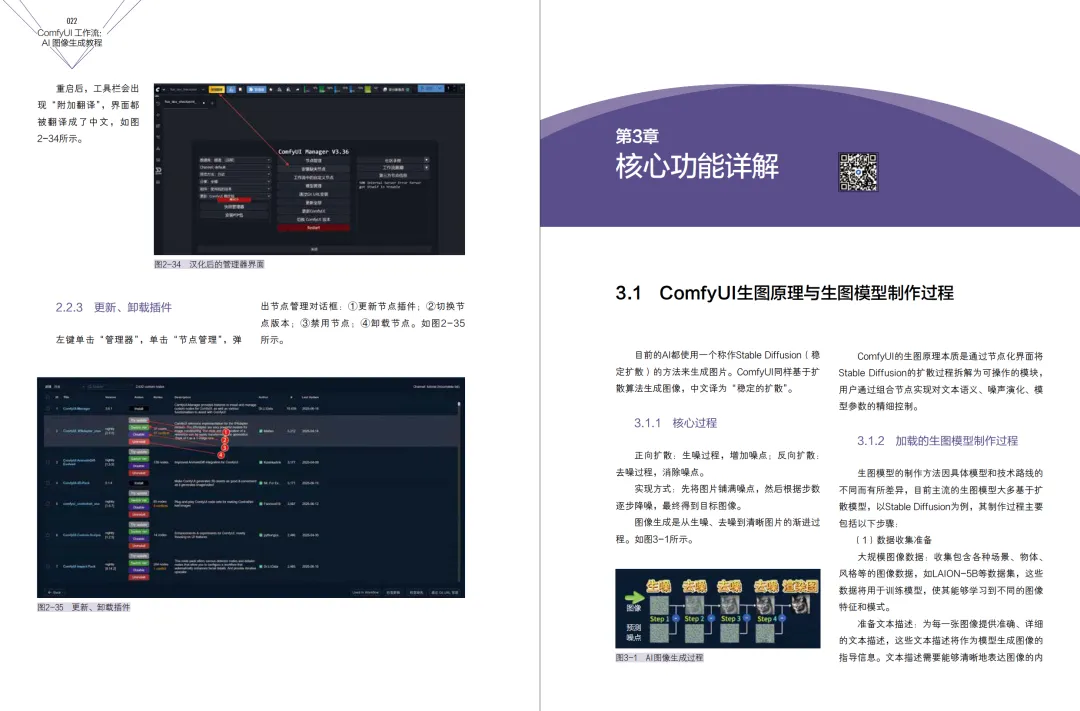Click the line starting 准备文本描述：为每一张图像
This screenshot has height=711, width=1080.
950,624
